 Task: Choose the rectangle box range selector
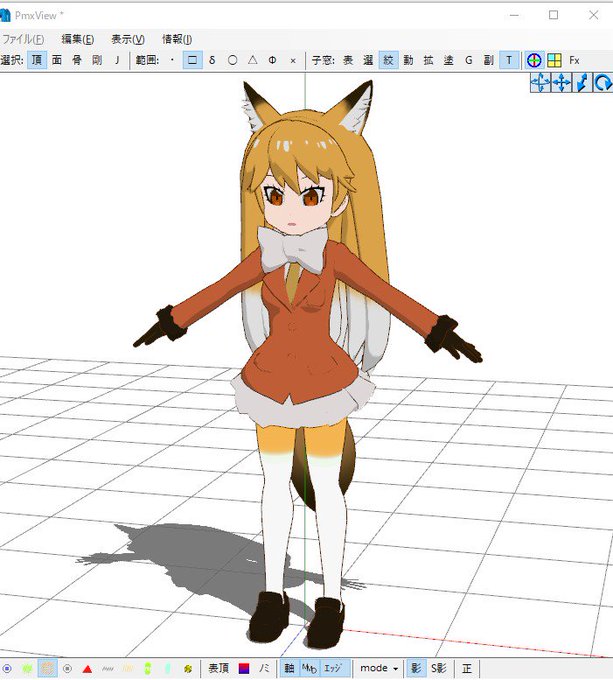[x=192, y=60]
